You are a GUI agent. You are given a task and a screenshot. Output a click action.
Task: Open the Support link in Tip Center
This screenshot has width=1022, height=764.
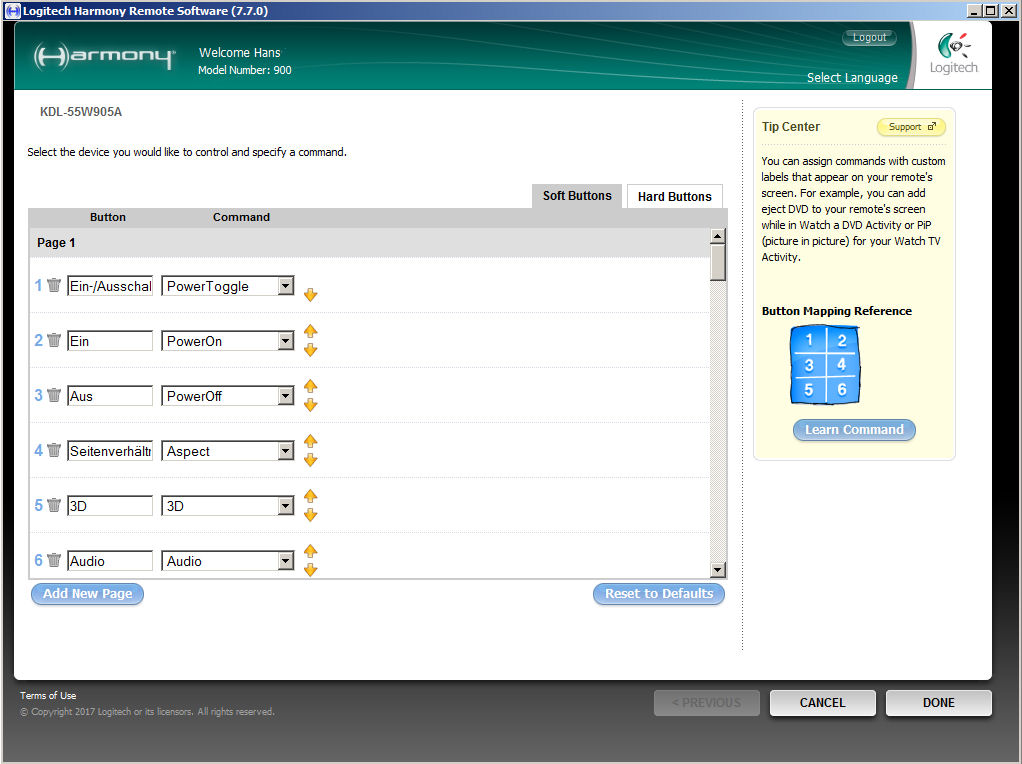[x=911, y=127]
